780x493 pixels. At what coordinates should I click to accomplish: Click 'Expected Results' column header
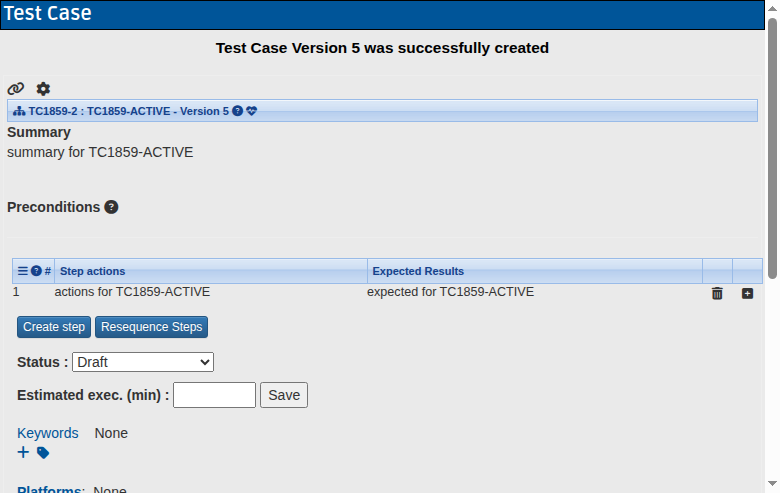[418, 271]
